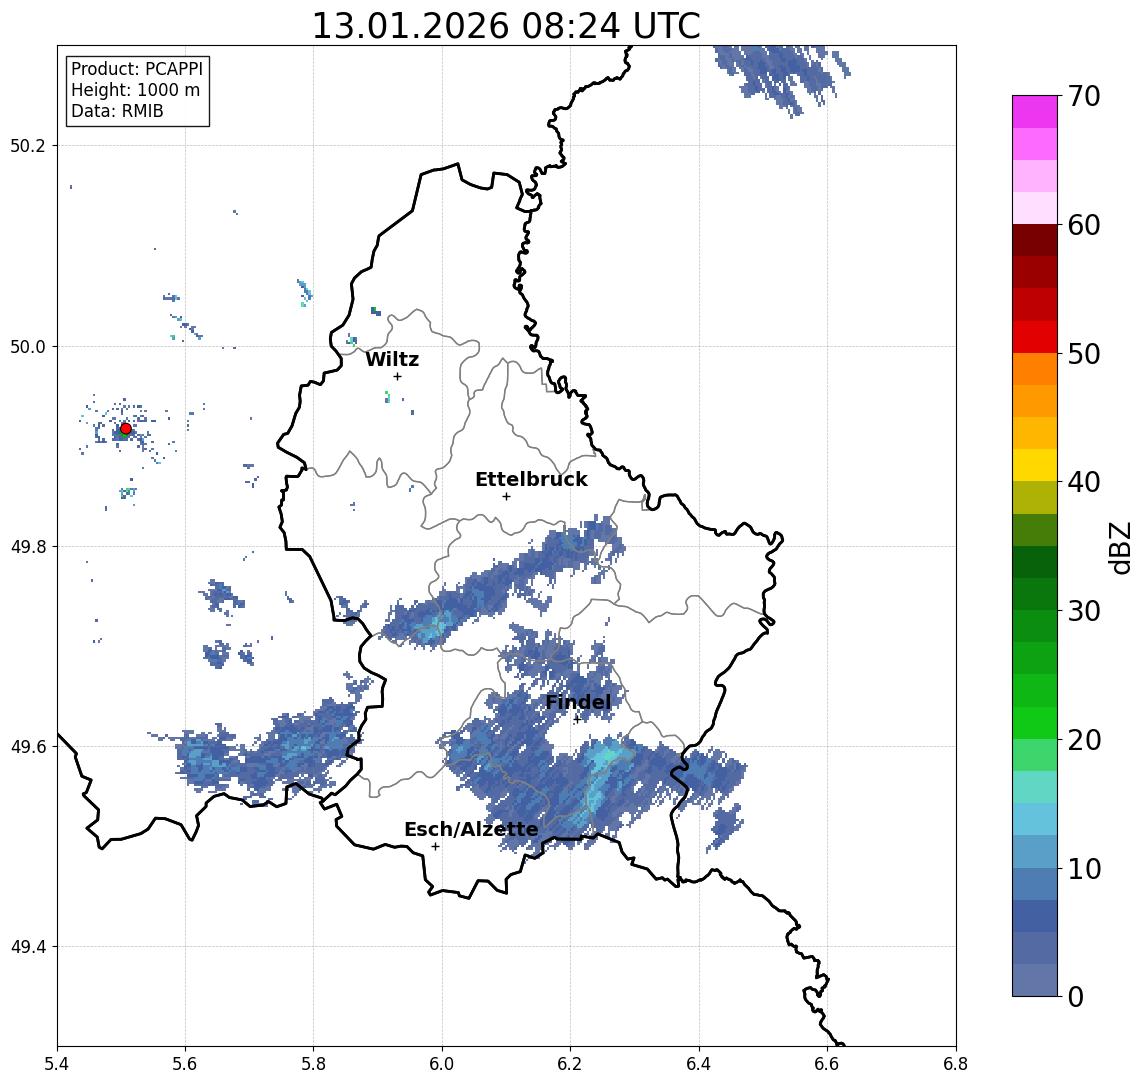Click the Ettelbruck city label

(531, 479)
